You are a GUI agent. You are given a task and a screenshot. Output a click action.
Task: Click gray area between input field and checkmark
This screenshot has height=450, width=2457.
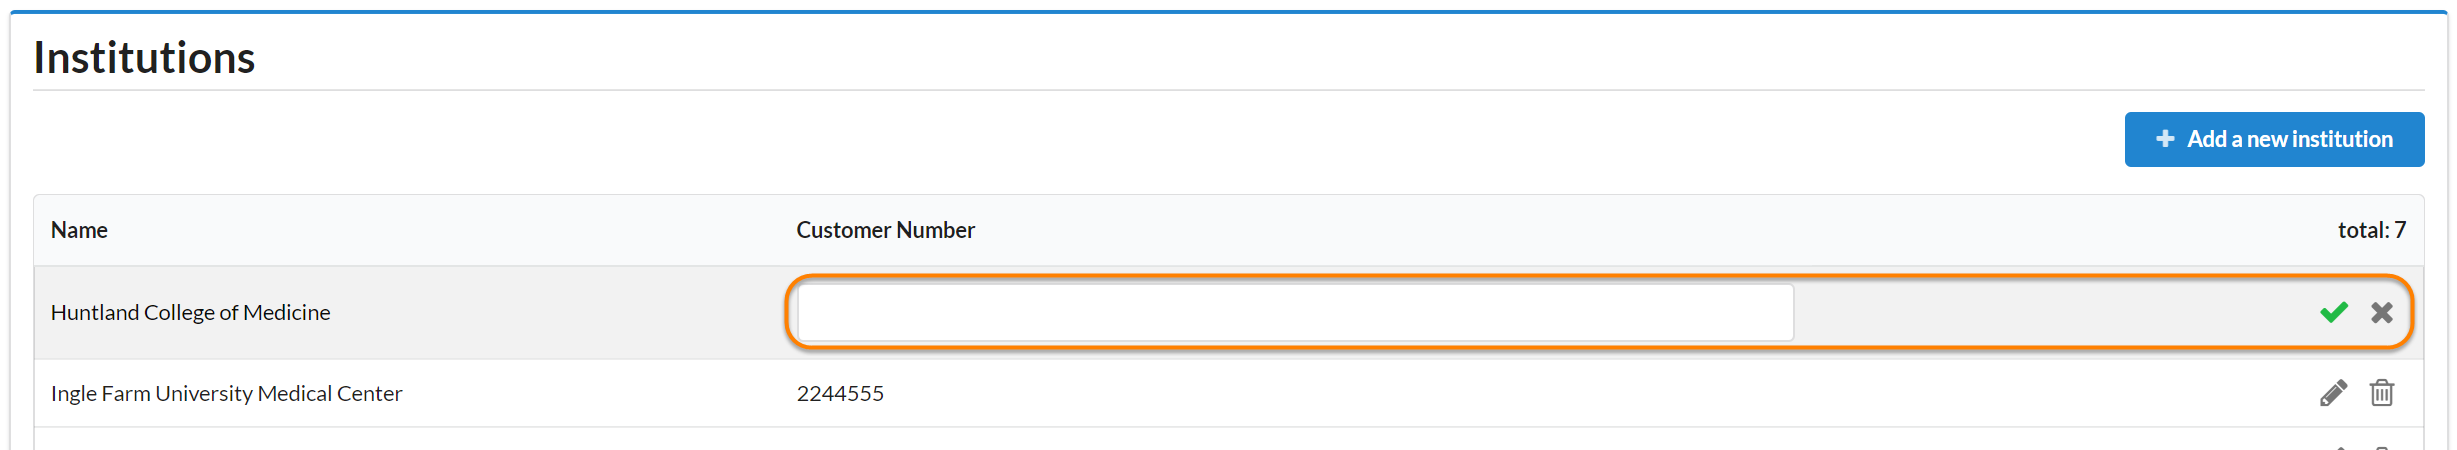click(2050, 313)
